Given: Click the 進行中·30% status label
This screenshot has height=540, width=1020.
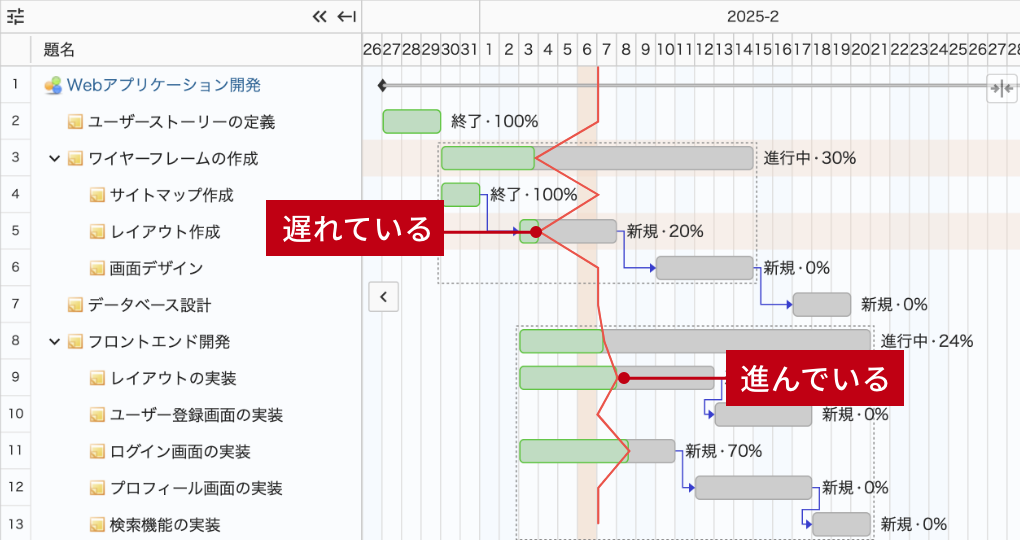Looking at the screenshot, I should tap(810, 158).
